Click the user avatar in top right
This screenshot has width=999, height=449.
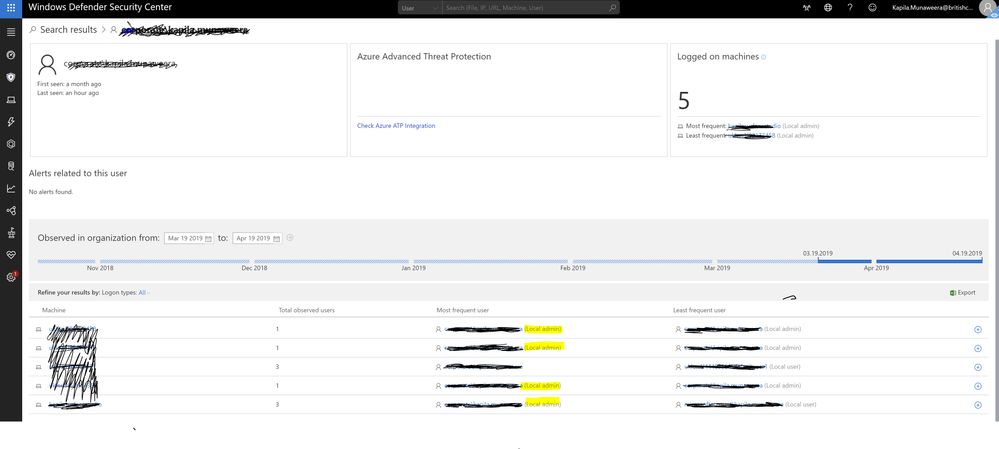(x=989, y=8)
